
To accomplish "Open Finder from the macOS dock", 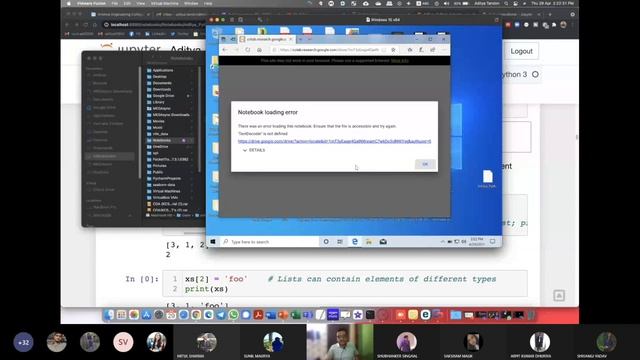I will coord(109,315).
